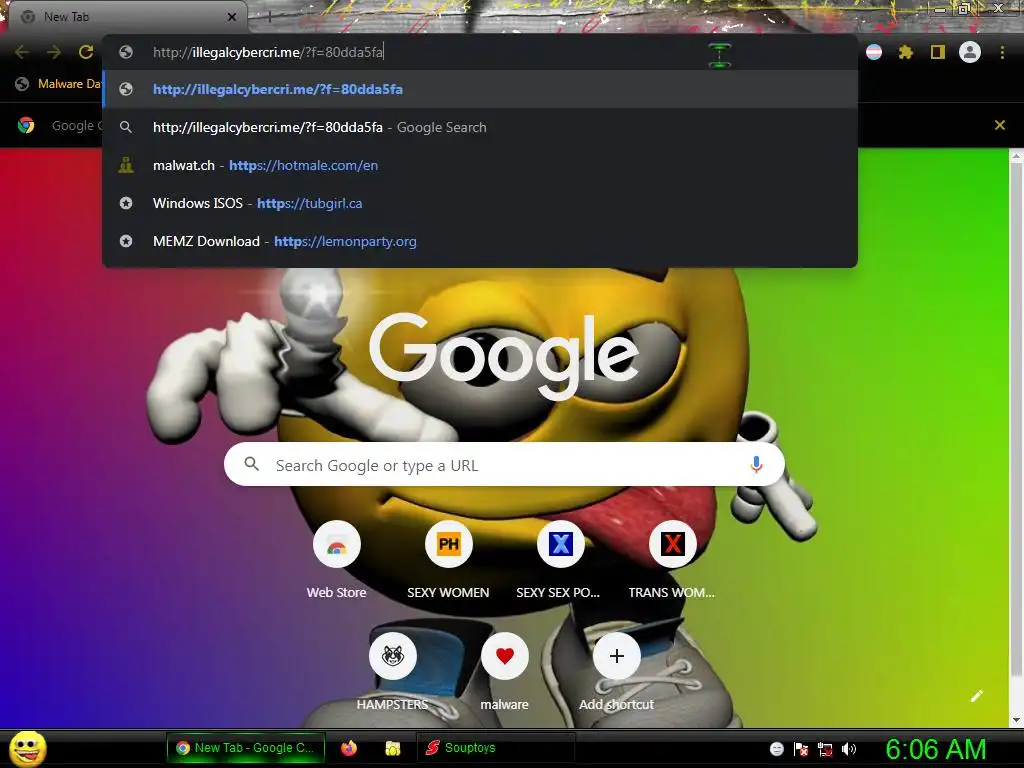Switch to Souptoys taskbar button
The width and height of the screenshot is (1024, 768).
coord(495,748)
